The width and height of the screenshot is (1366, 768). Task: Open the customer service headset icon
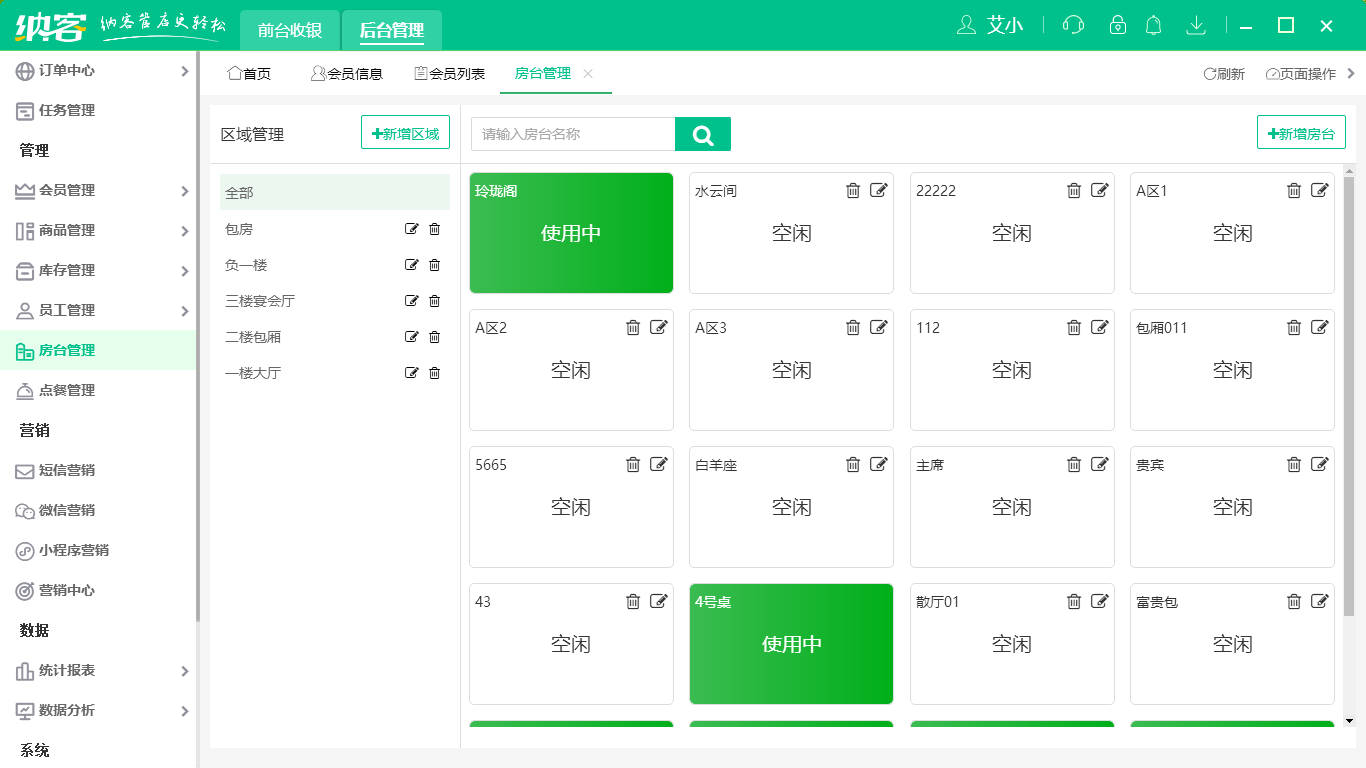pyautogui.click(x=1073, y=25)
